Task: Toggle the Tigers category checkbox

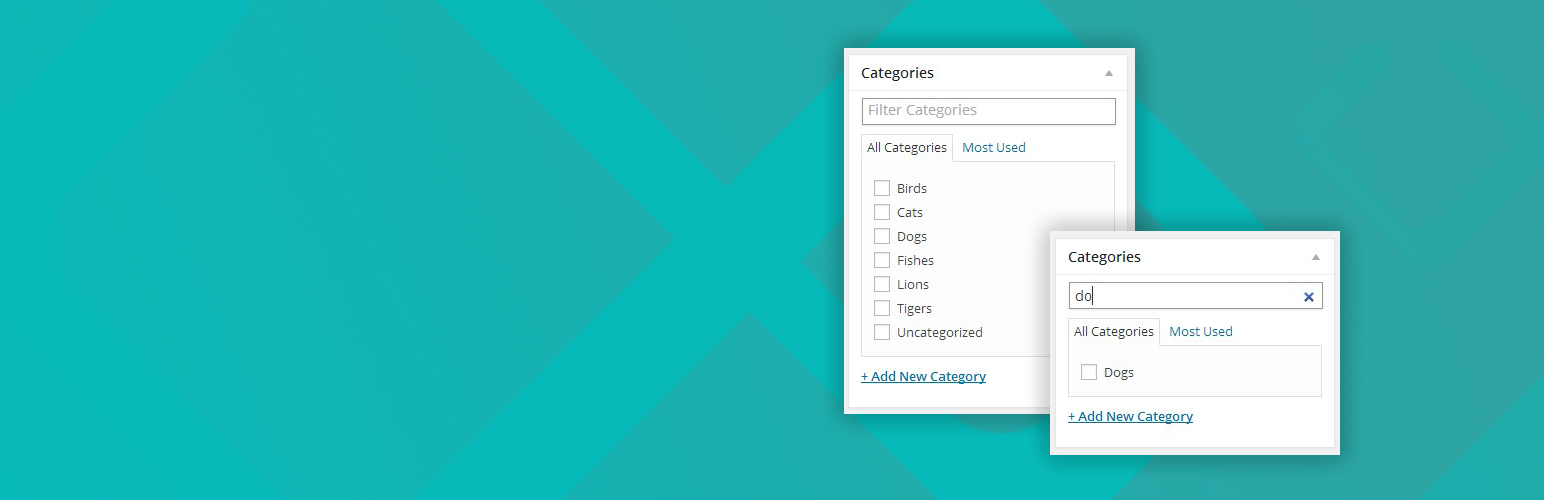Action: (x=882, y=308)
